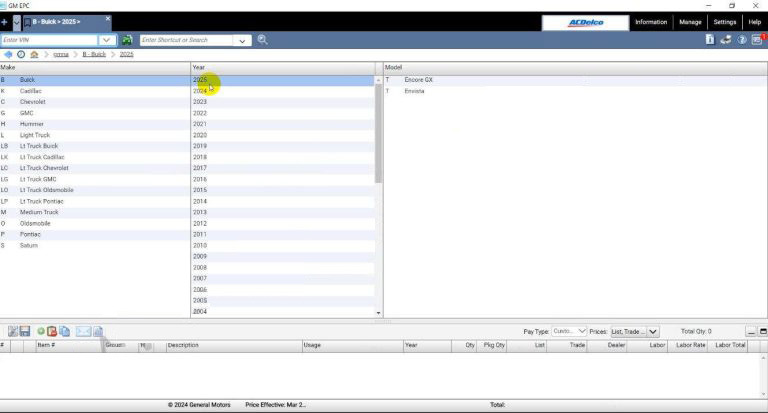Select Light Truck in the Make list
This screenshot has width=768, height=413.
(95, 135)
